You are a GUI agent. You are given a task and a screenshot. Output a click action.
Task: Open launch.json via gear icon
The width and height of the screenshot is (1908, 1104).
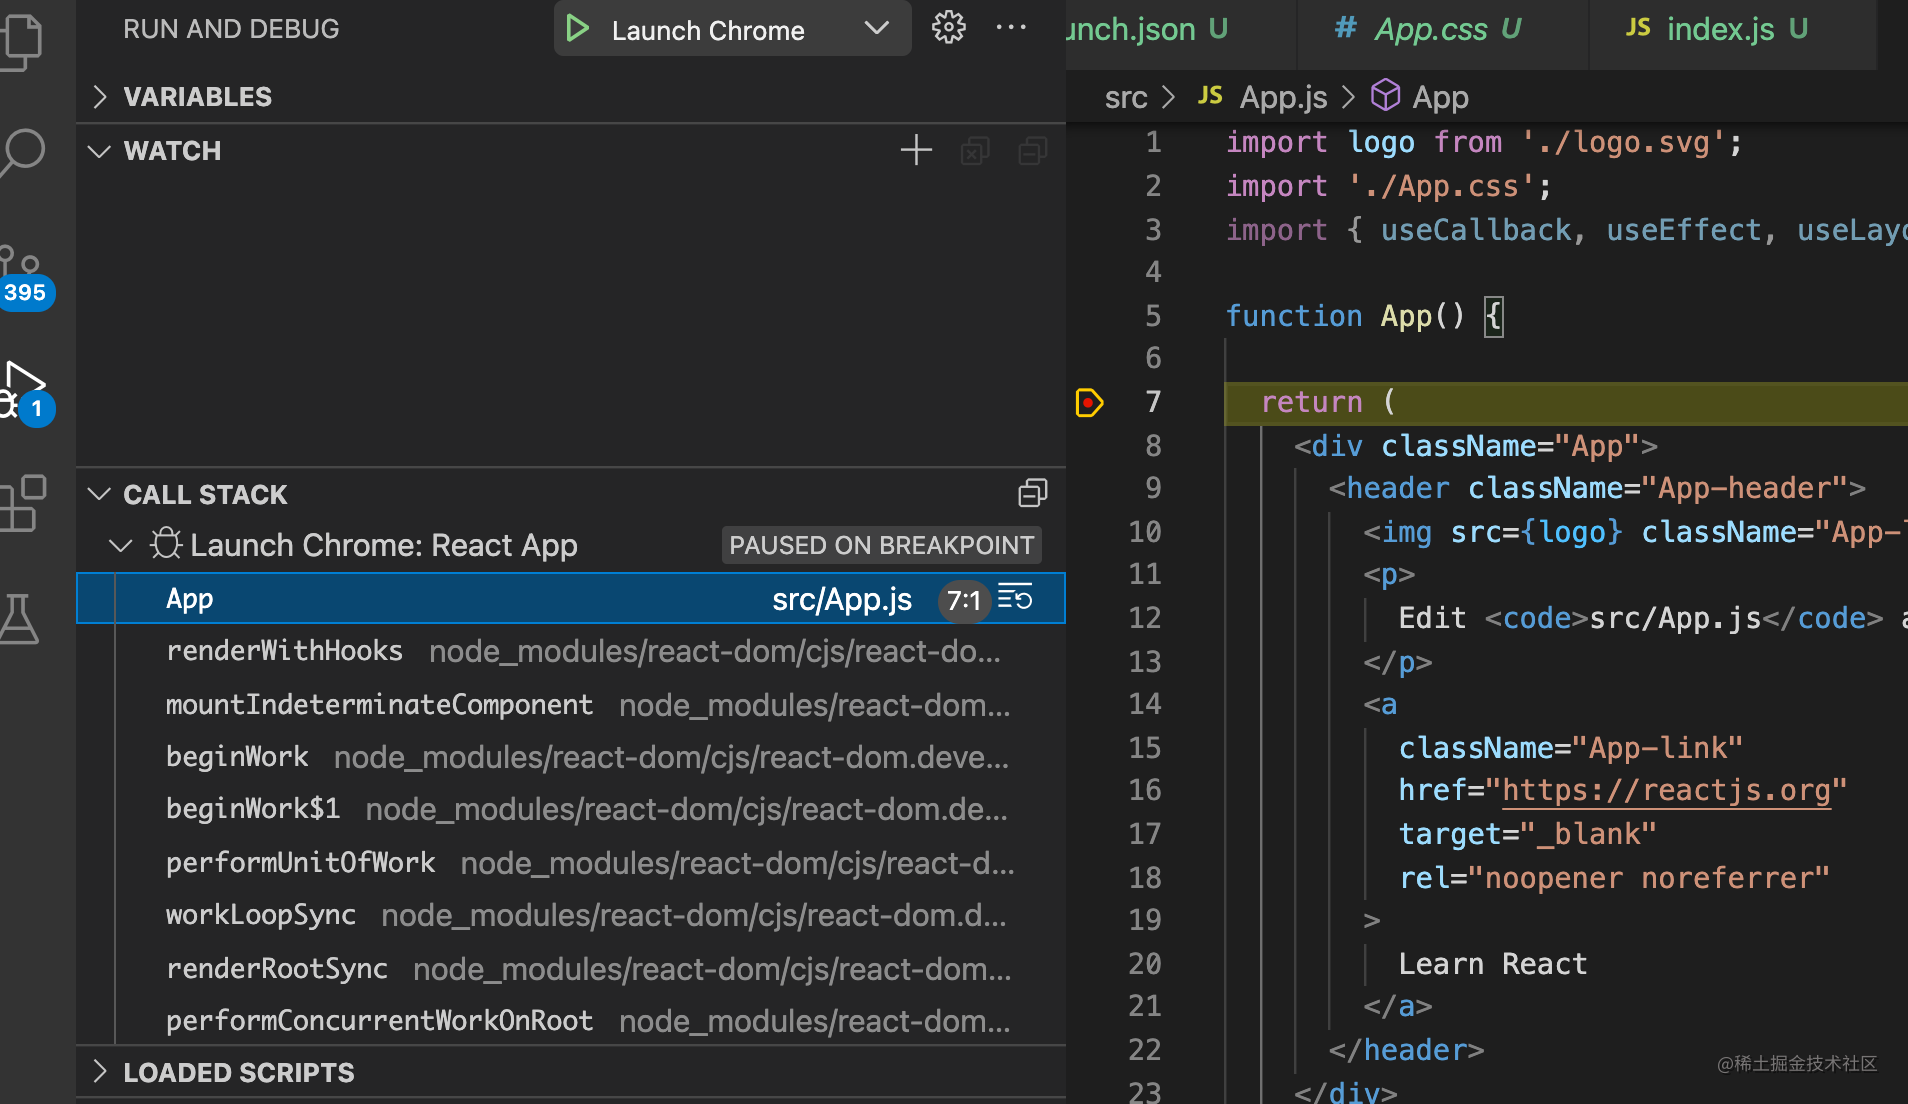pos(948,28)
